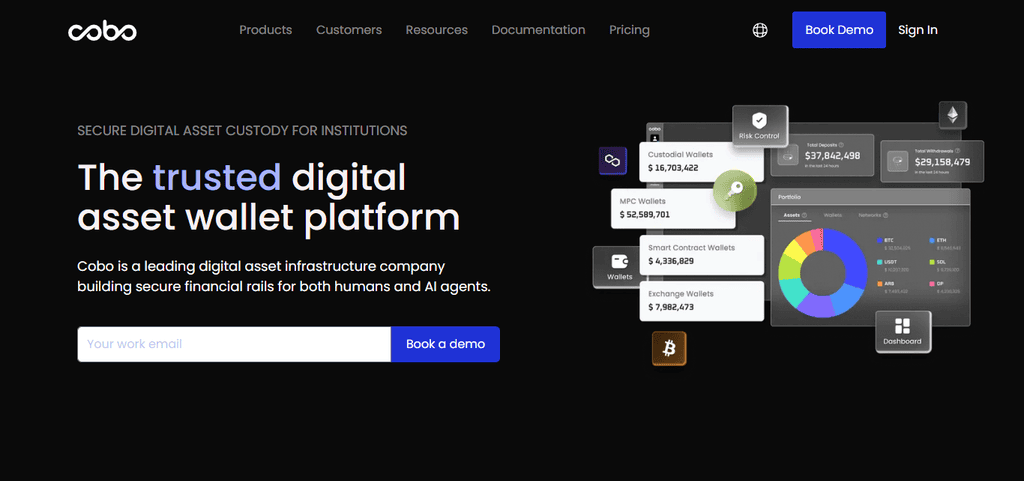Click the Risk Control shield tile

click(x=760, y=126)
